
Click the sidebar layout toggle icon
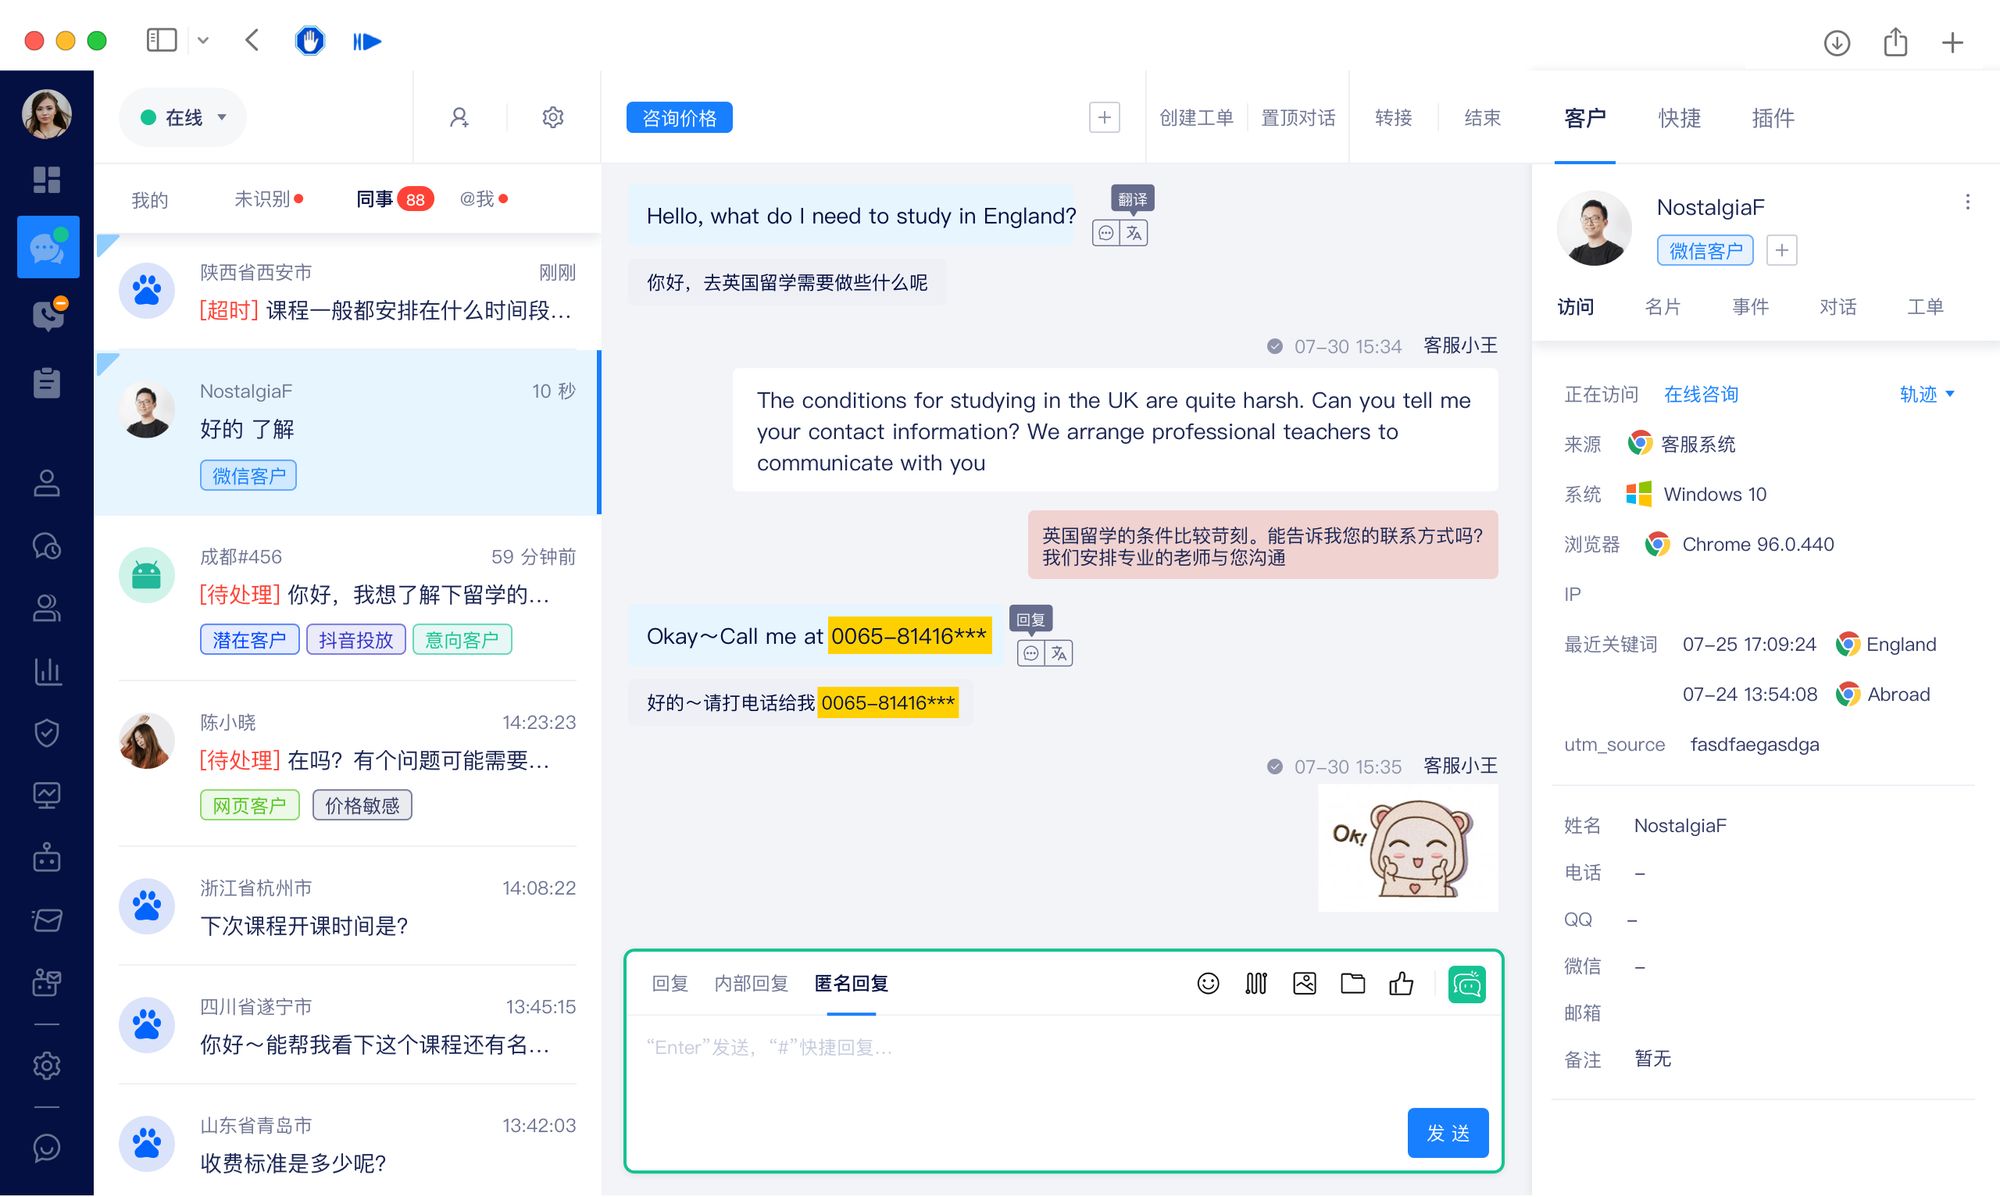click(x=161, y=40)
